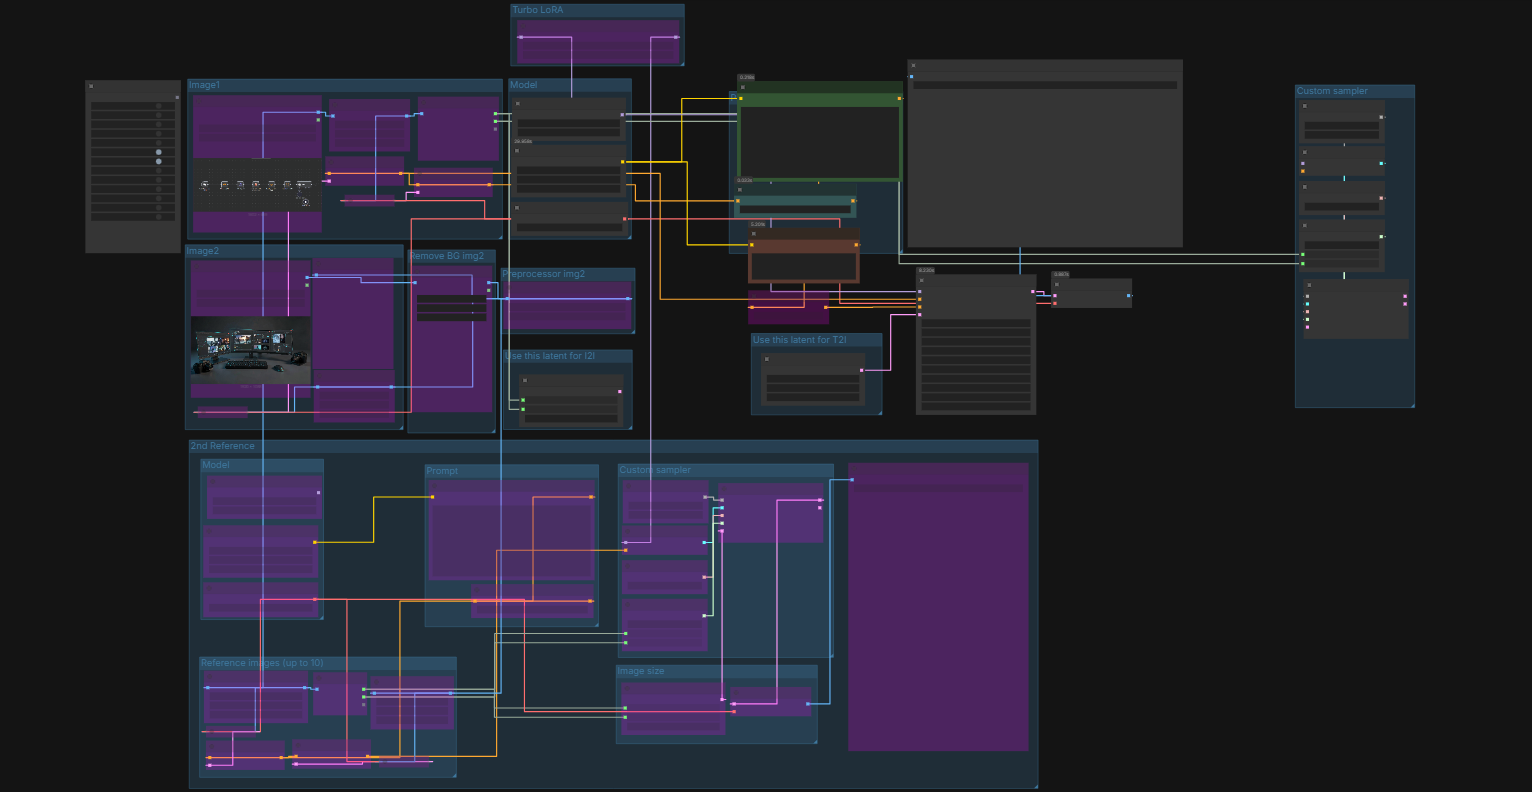Viewport: 1532px width, 792px height.
Task: Click the Reference images (up to 10) title
Action: [262, 663]
